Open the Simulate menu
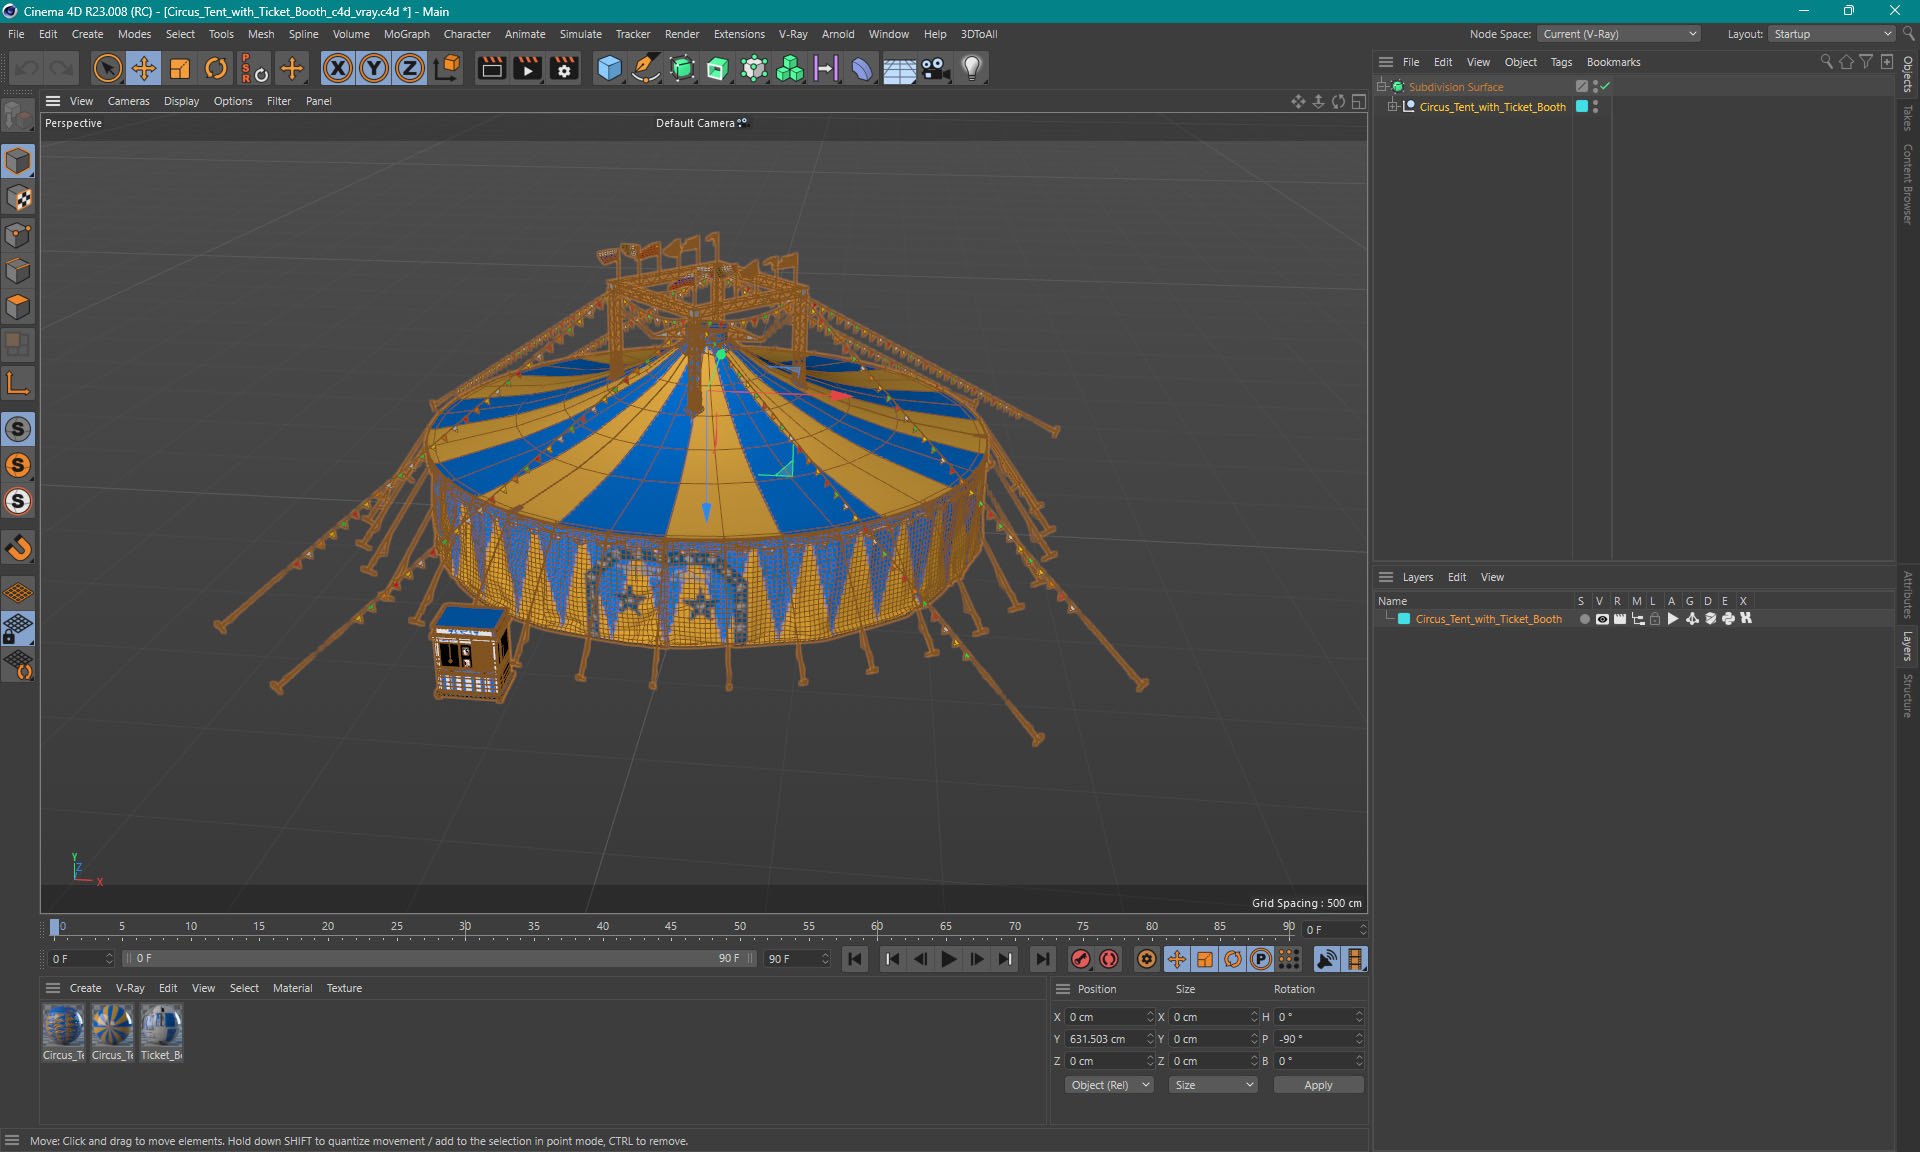The height and width of the screenshot is (1152, 1920). (x=580, y=34)
